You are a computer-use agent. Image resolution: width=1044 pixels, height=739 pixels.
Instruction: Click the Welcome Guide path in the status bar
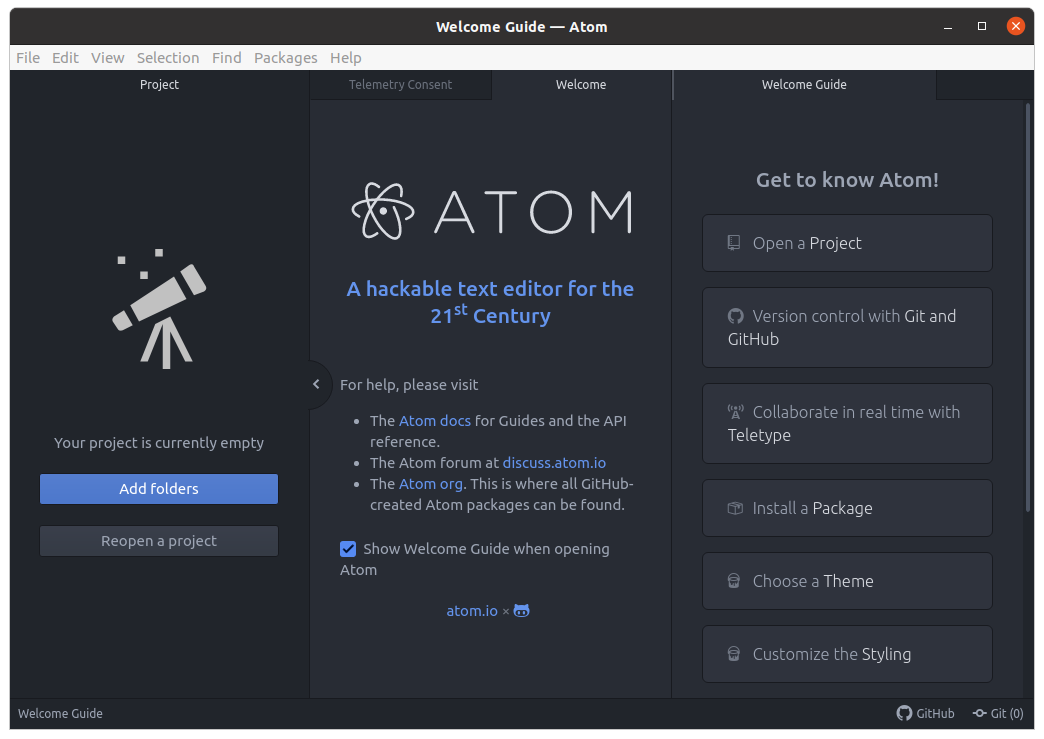coord(61,713)
